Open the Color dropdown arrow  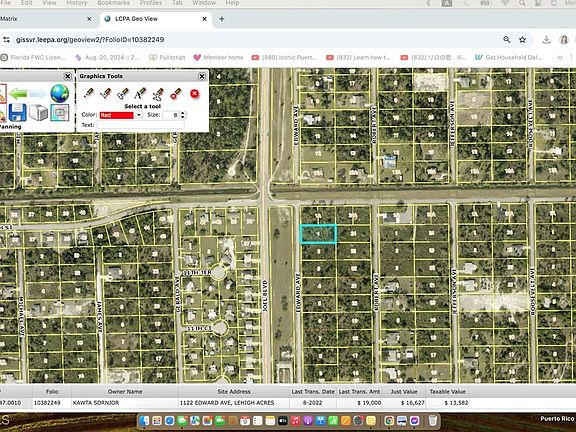point(139,115)
